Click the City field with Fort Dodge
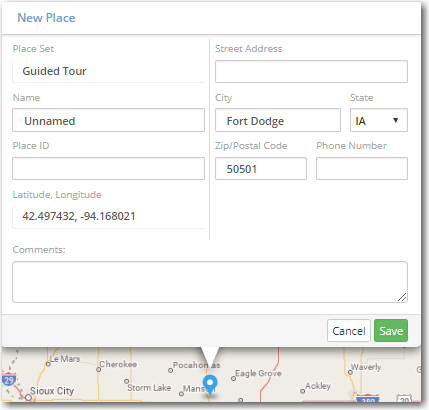This screenshot has width=429, height=410. pos(278,120)
